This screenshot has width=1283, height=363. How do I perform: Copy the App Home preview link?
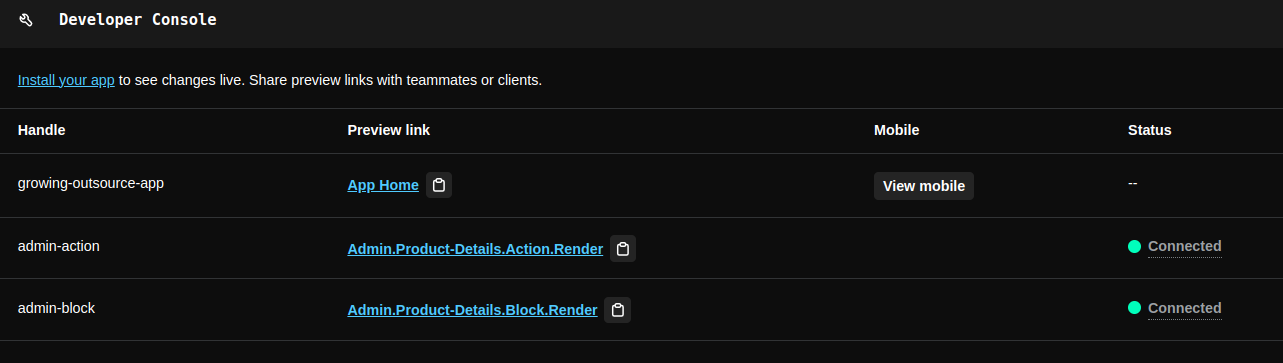[439, 185]
